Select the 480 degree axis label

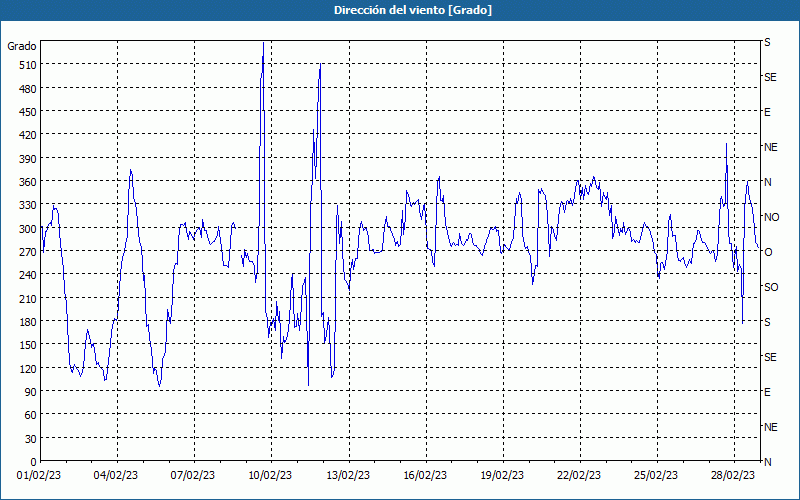tap(27, 89)
